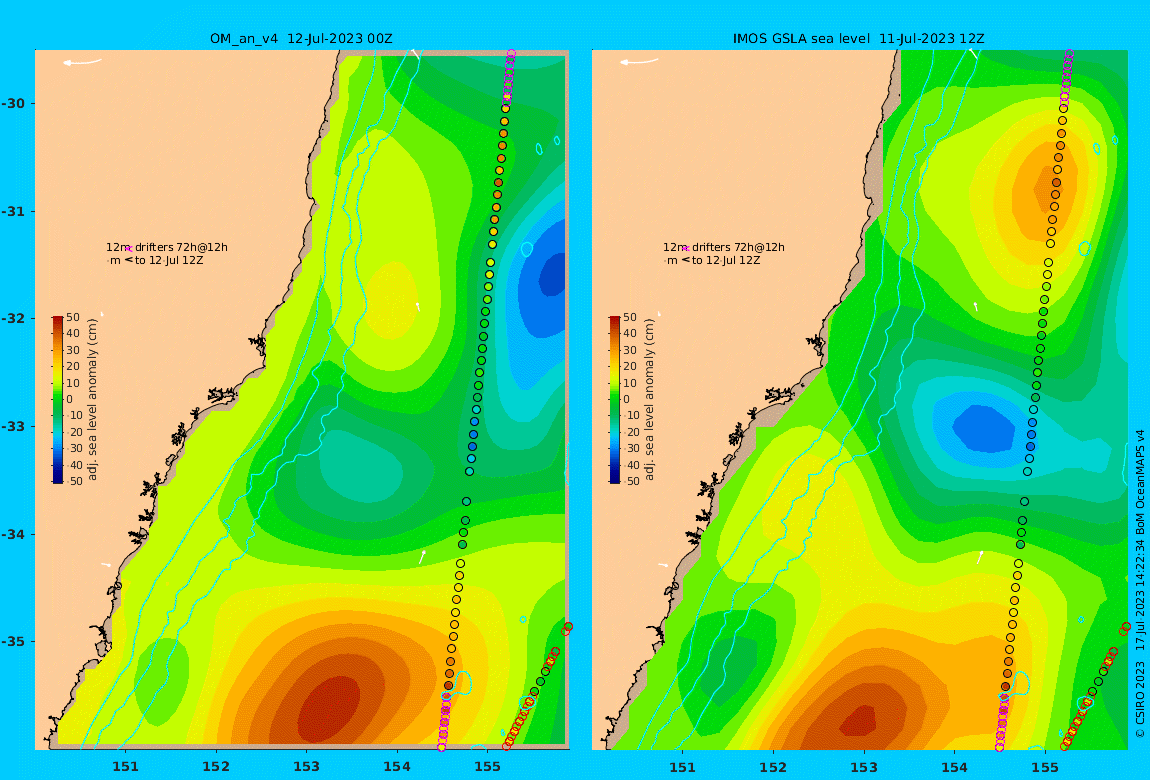Click the left map's sea level color scale bar

[x=58, y=400]
